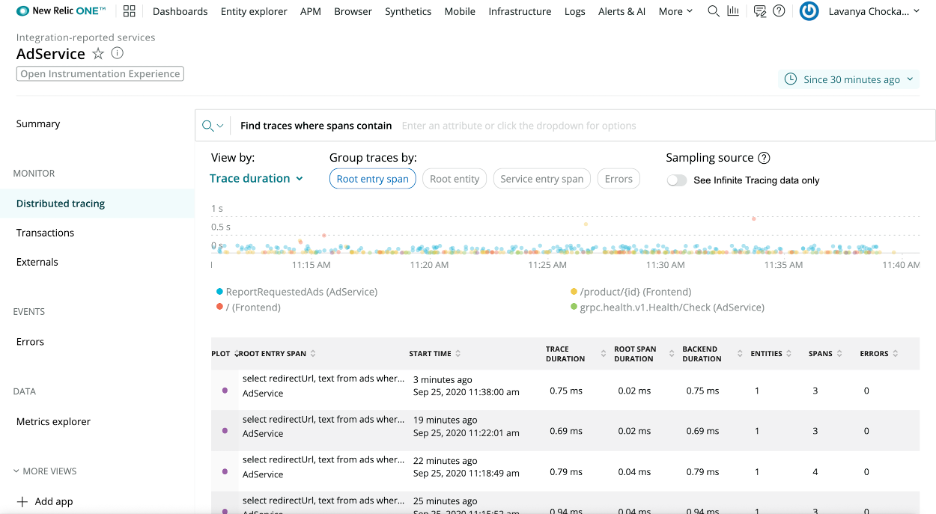Click the plus icon for Add app
This screenshot has height=514, width=936.
[22, 501]
